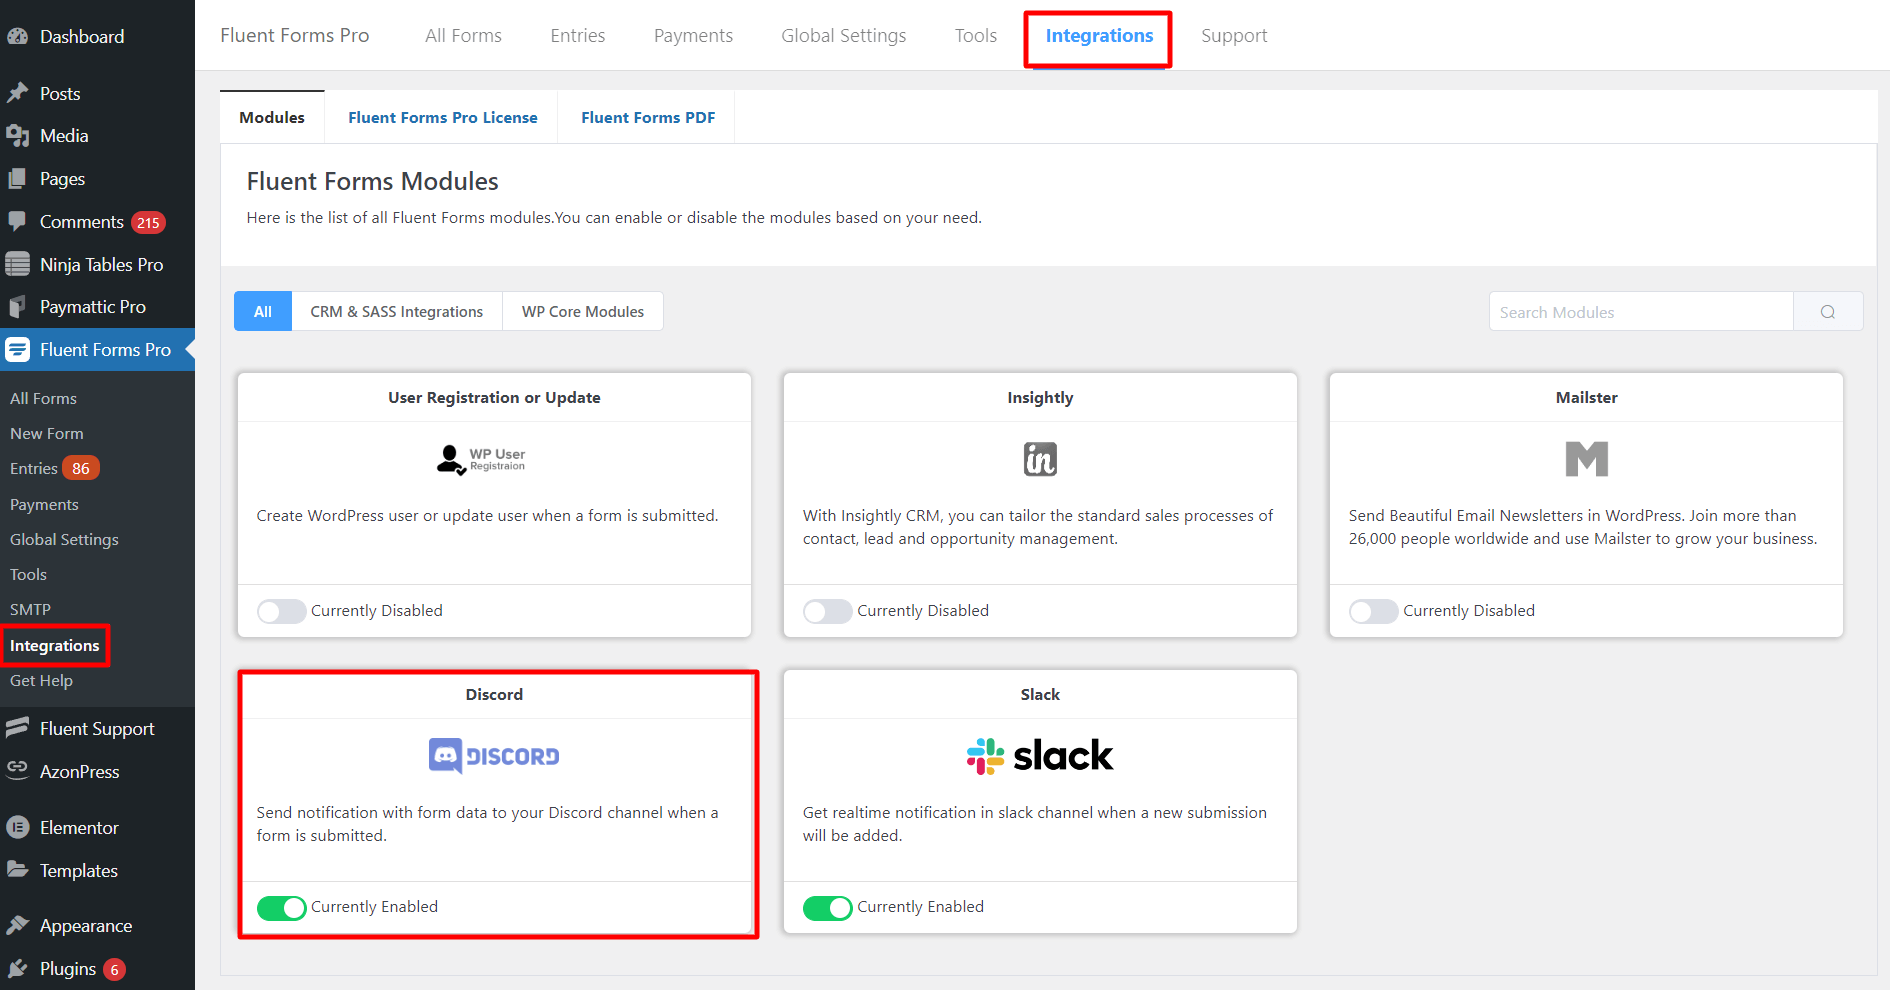Filter modules by All
Viewport: 1890px width, 990px height.
tap(263, 312)
